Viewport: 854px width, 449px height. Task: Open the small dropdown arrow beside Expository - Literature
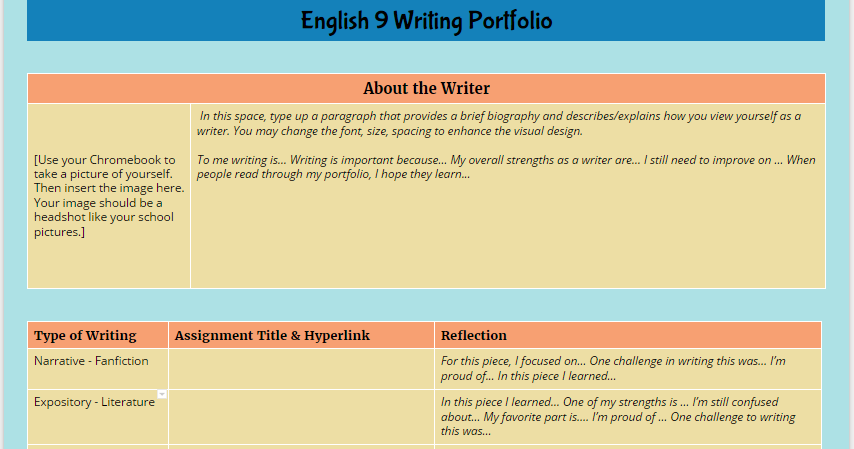point(162,394)
